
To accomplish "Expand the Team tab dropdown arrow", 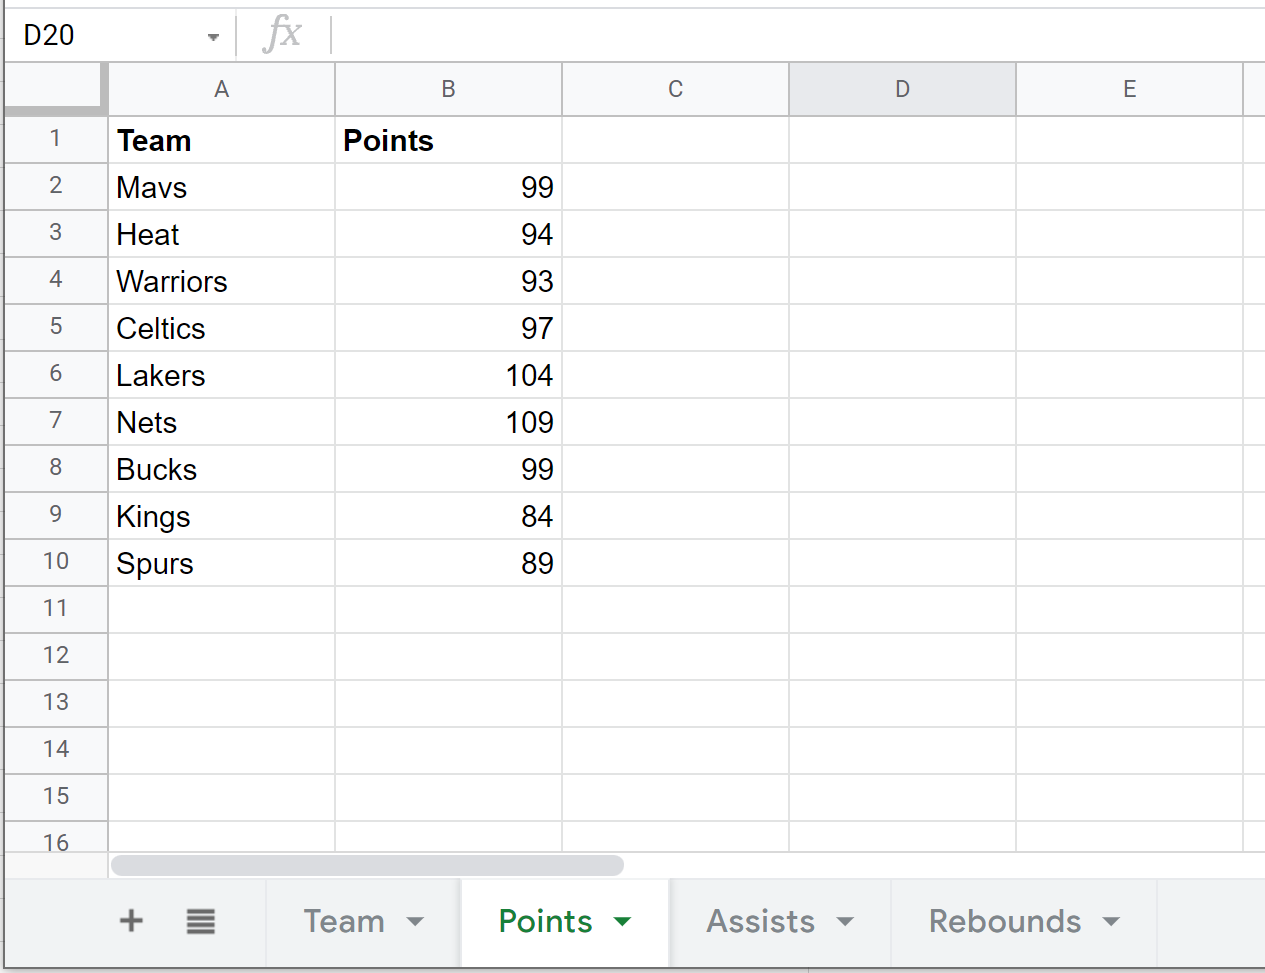I will tap(416, 922).
